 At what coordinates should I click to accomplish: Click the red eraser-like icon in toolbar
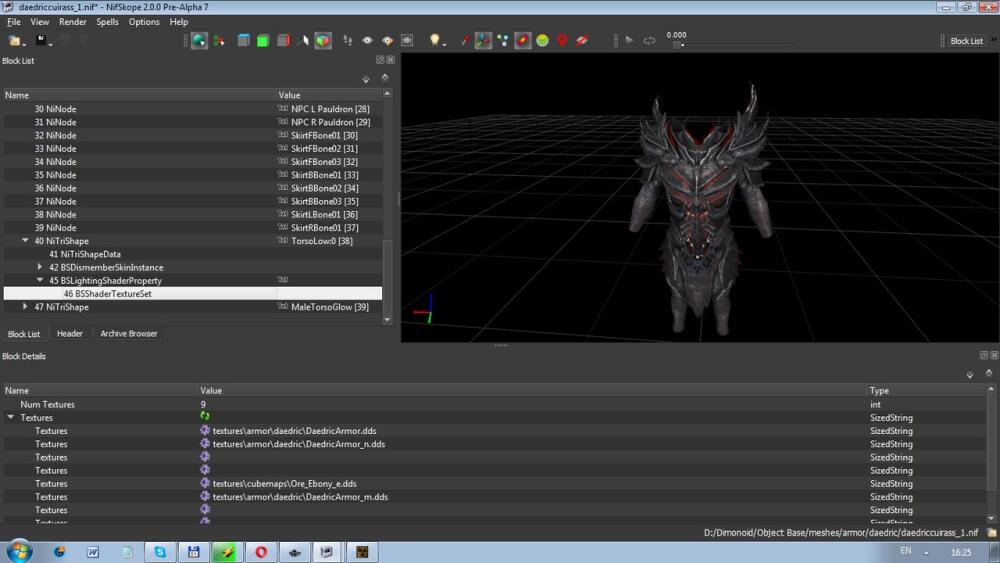582,41
